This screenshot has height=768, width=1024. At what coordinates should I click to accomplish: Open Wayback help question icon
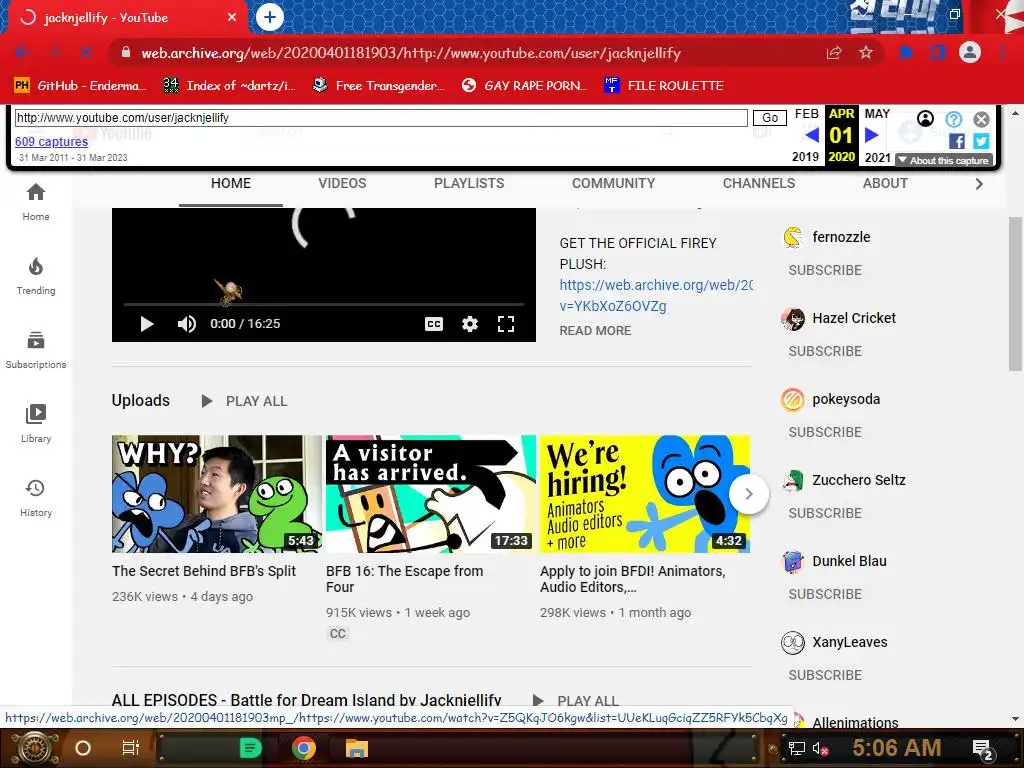coord(954,119)
